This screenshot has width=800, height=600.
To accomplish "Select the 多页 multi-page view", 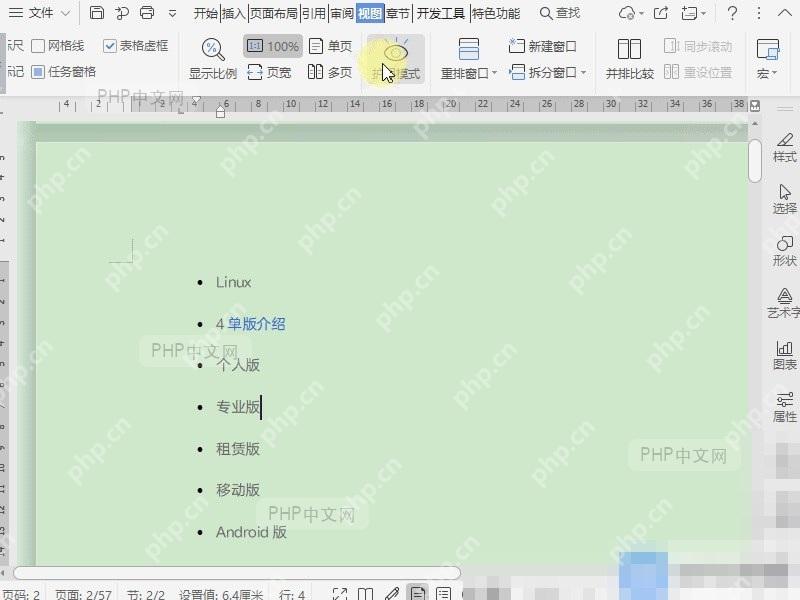I will pyautogui.click(x=330, y=72).
